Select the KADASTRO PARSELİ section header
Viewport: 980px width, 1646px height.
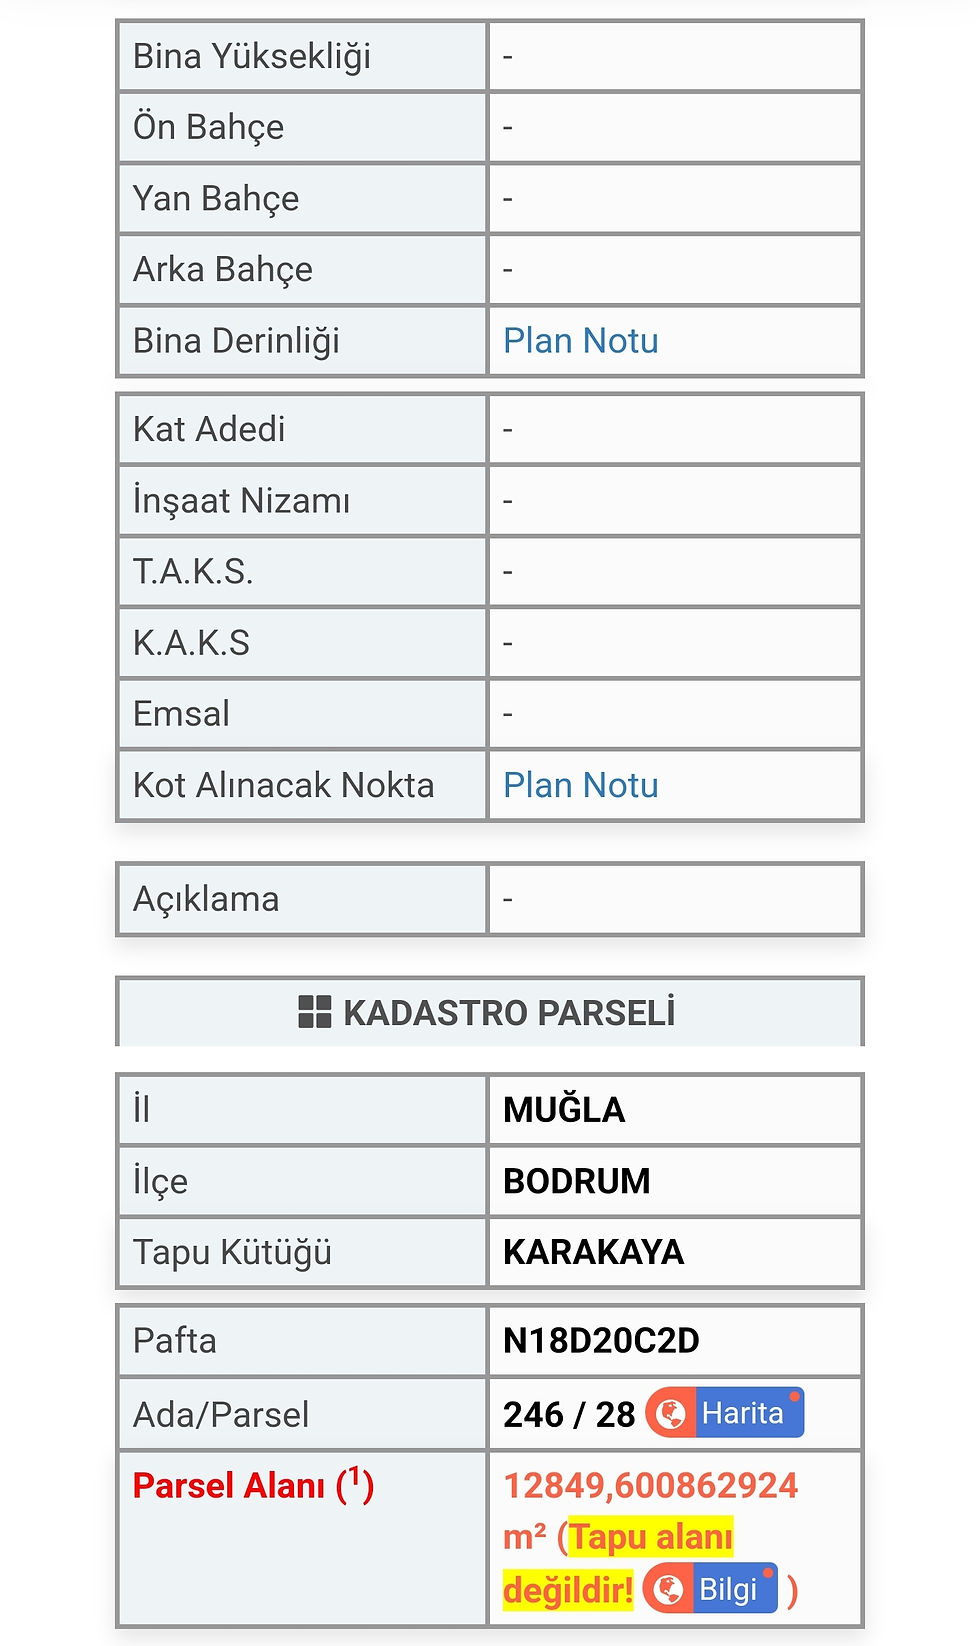490,1012
